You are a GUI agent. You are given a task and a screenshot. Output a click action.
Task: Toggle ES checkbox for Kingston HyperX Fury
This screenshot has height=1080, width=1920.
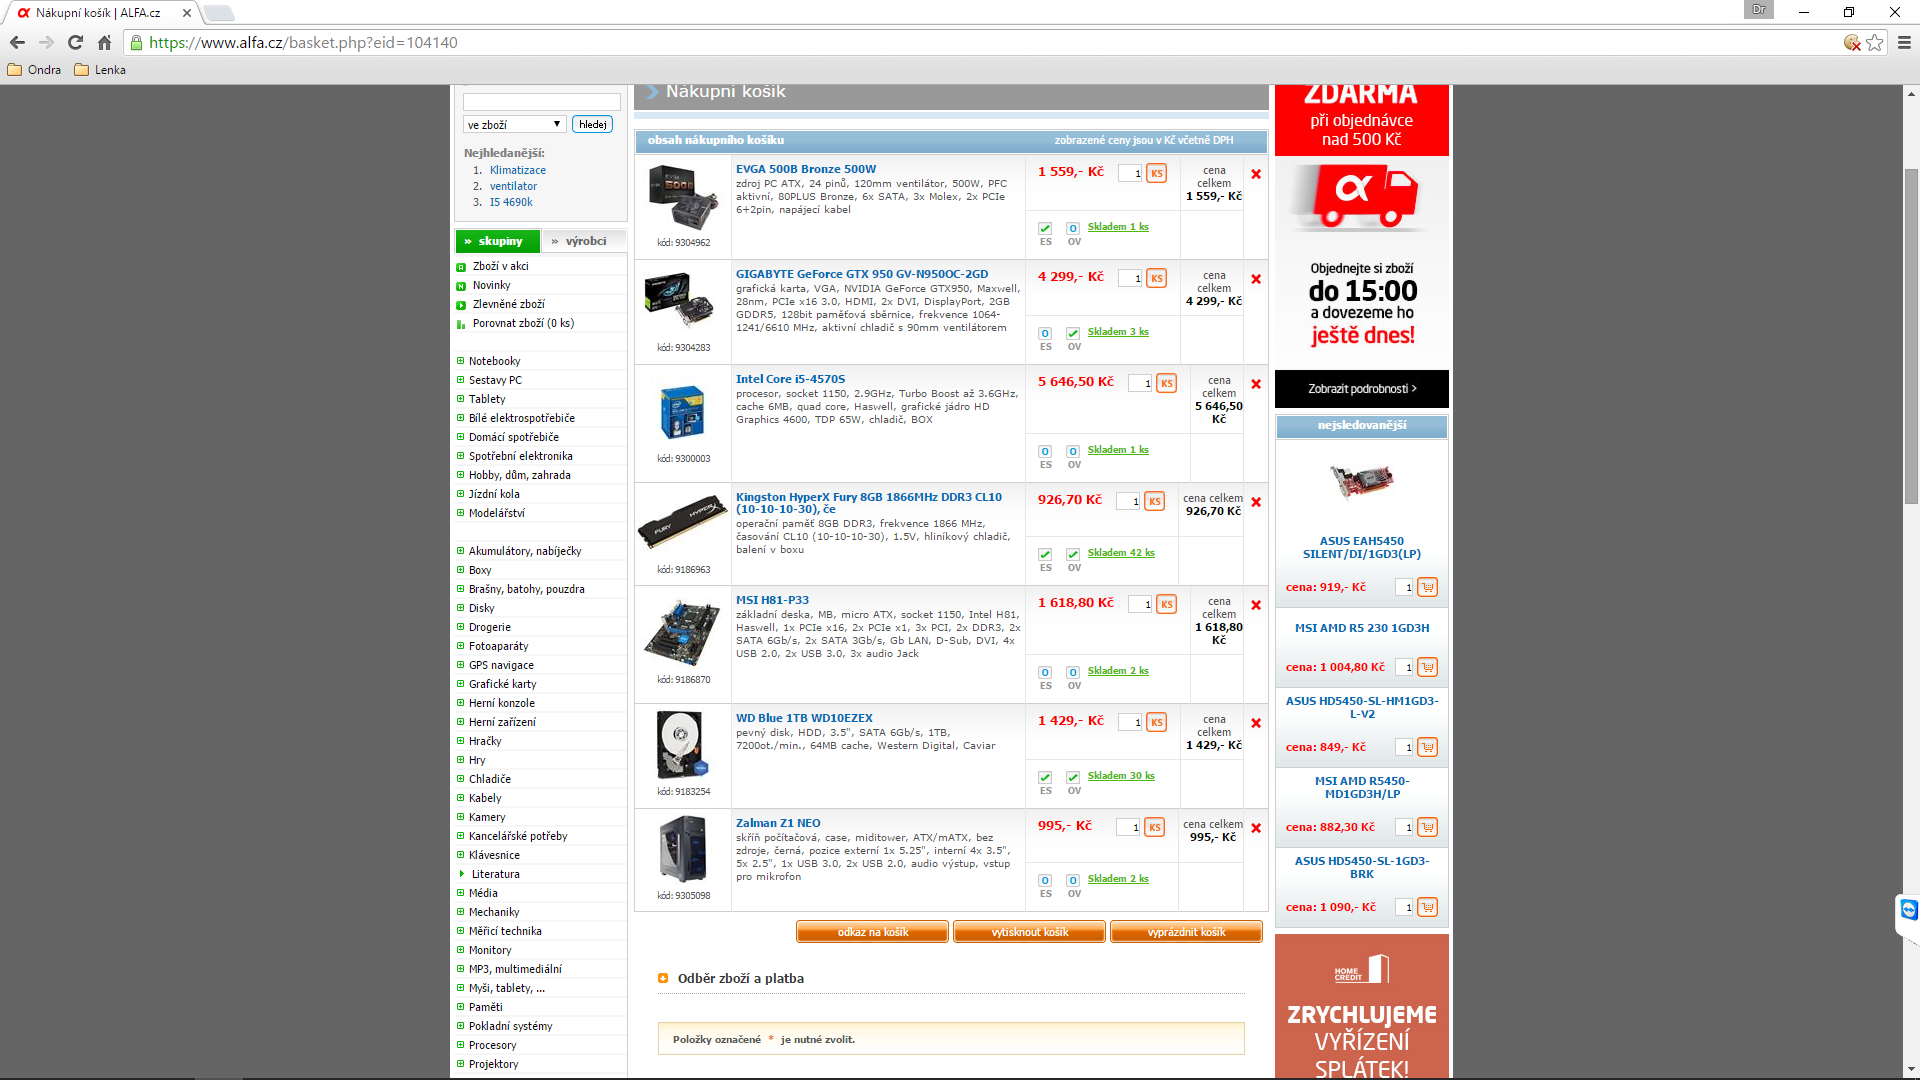[1045, 555]
